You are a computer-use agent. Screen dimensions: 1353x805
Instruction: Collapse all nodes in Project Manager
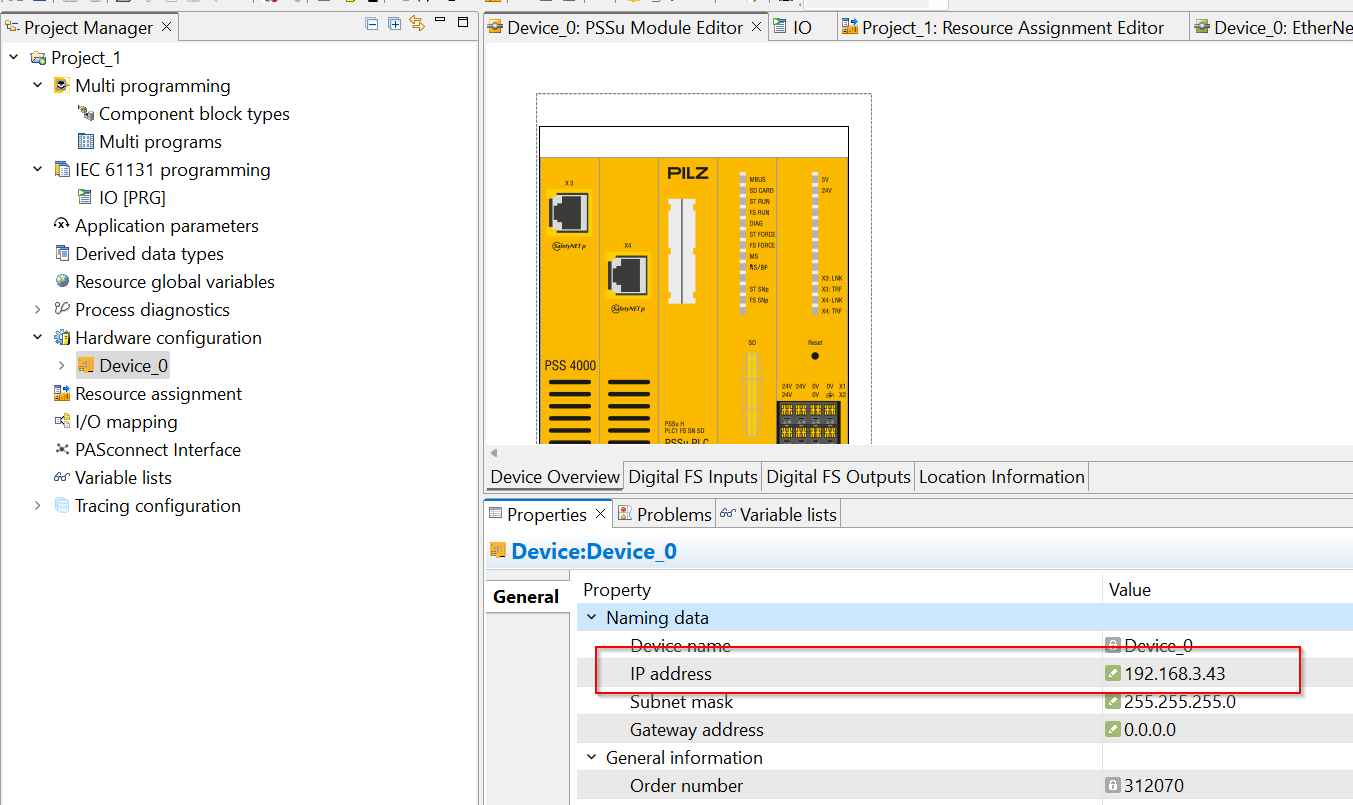point(373,23)
